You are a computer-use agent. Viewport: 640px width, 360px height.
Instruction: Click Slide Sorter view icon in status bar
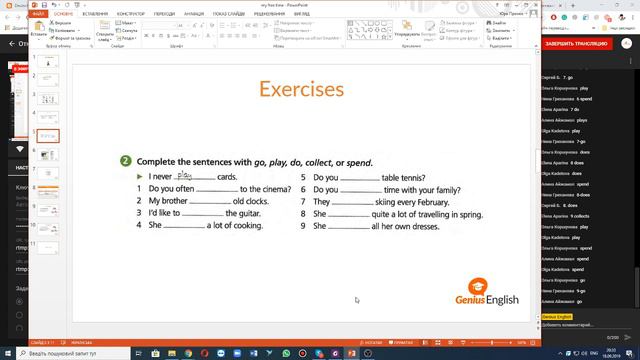(x=438, y=343)
